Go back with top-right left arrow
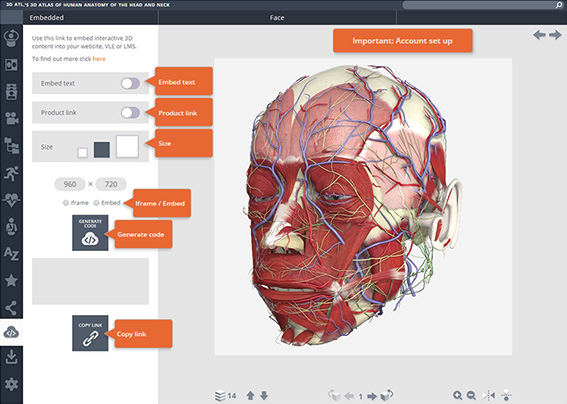 point(539,35)
